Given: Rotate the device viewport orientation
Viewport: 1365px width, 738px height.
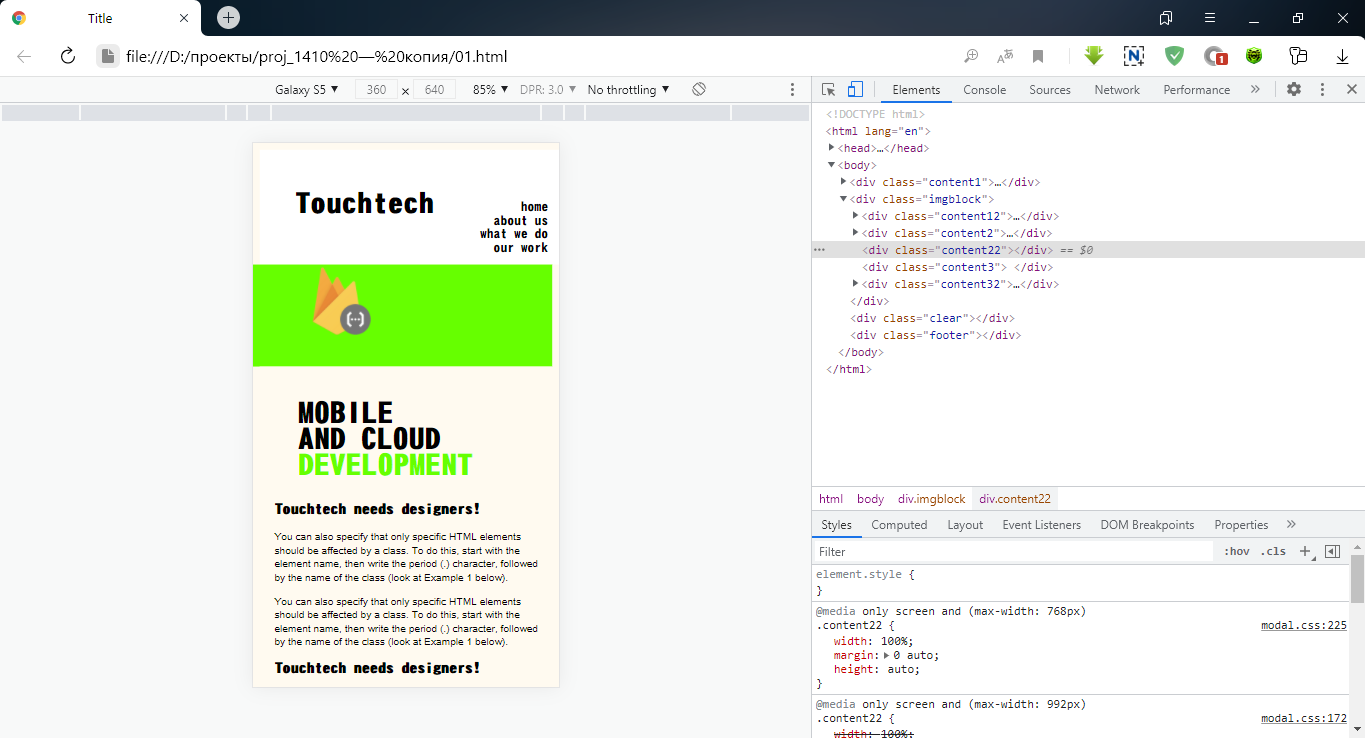Looking at the screenshot, I should [x=699, y=90].
